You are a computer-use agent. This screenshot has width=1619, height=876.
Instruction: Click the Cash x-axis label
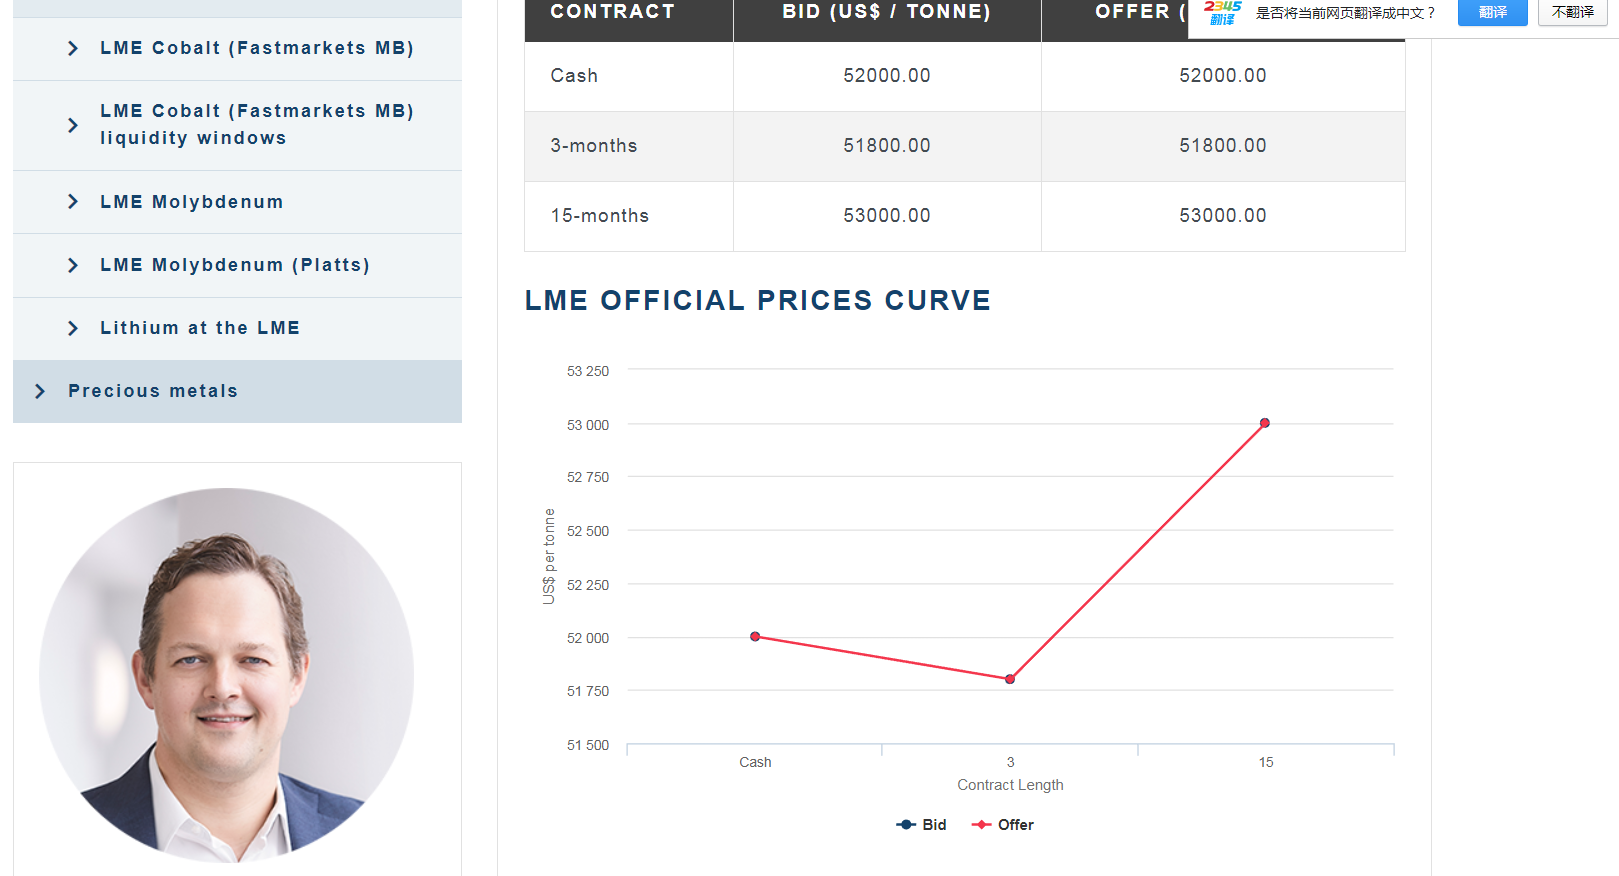pyautogui.click(x=755, y=762)
